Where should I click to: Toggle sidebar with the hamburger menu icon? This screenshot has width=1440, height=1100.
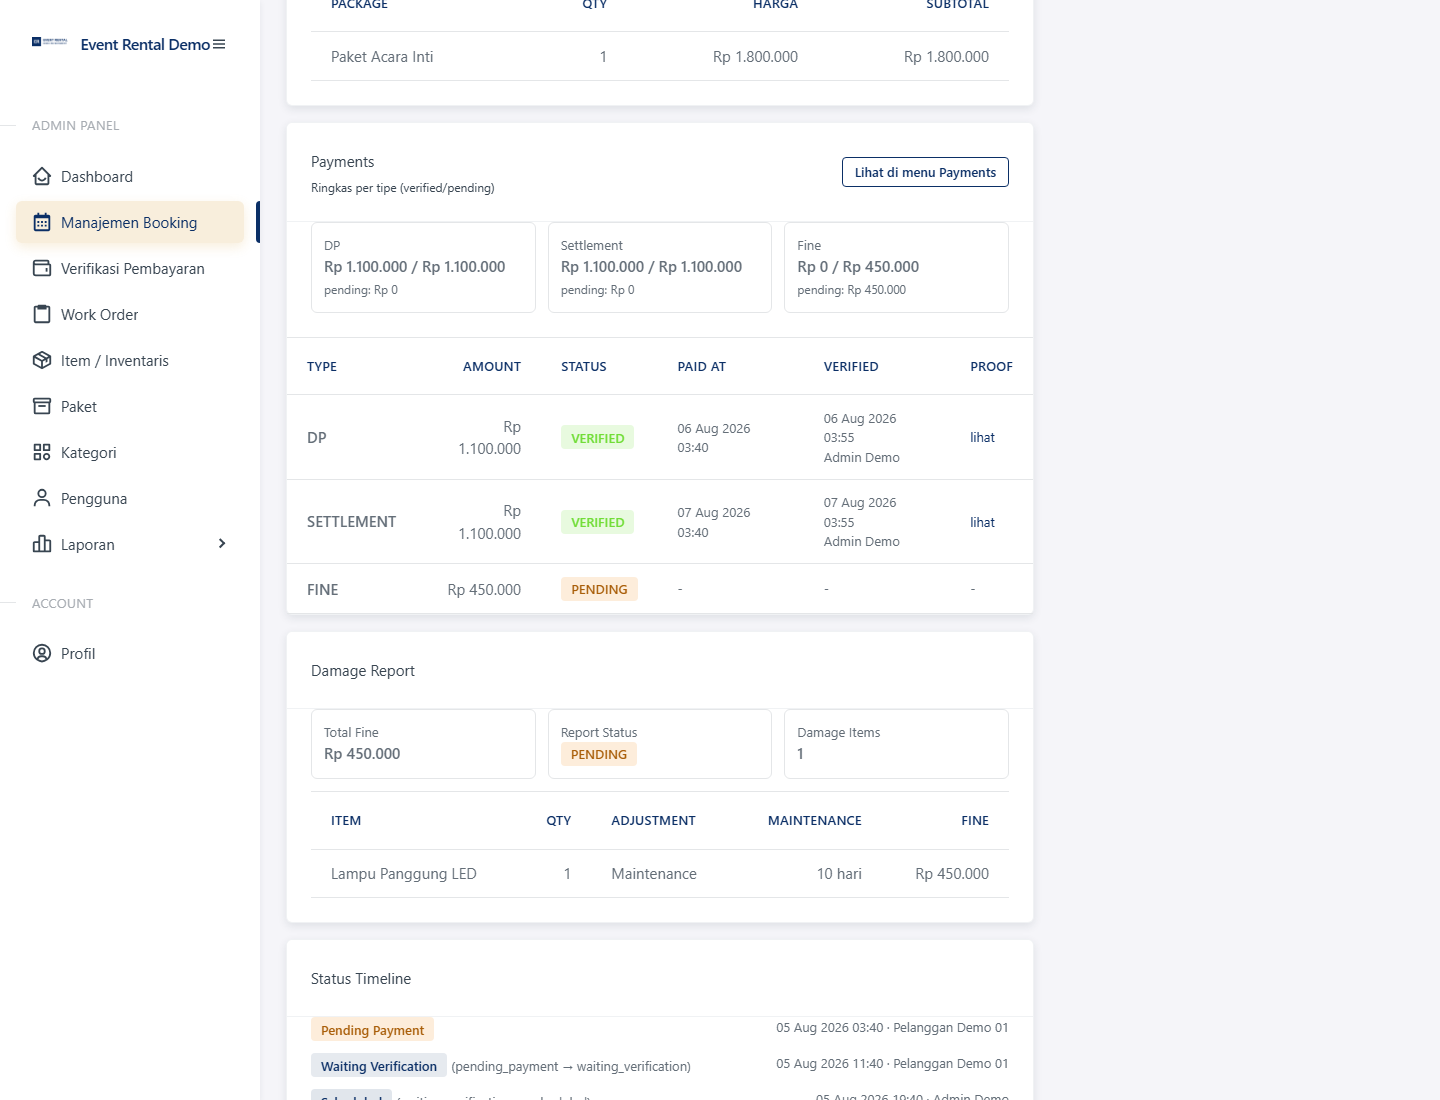click(x=219, y=45)
